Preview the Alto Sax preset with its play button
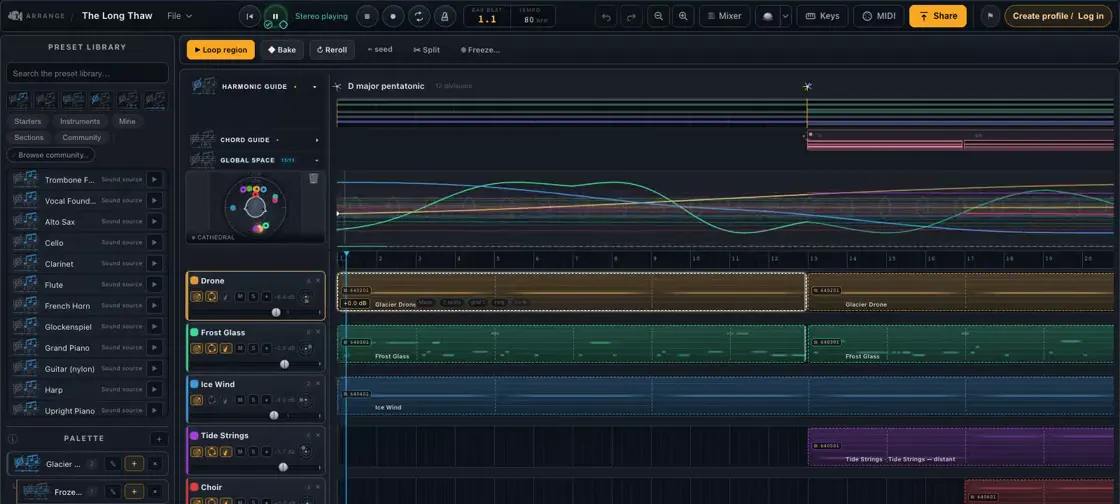This screenshot has width=1120, height=504. pos(154,221)
